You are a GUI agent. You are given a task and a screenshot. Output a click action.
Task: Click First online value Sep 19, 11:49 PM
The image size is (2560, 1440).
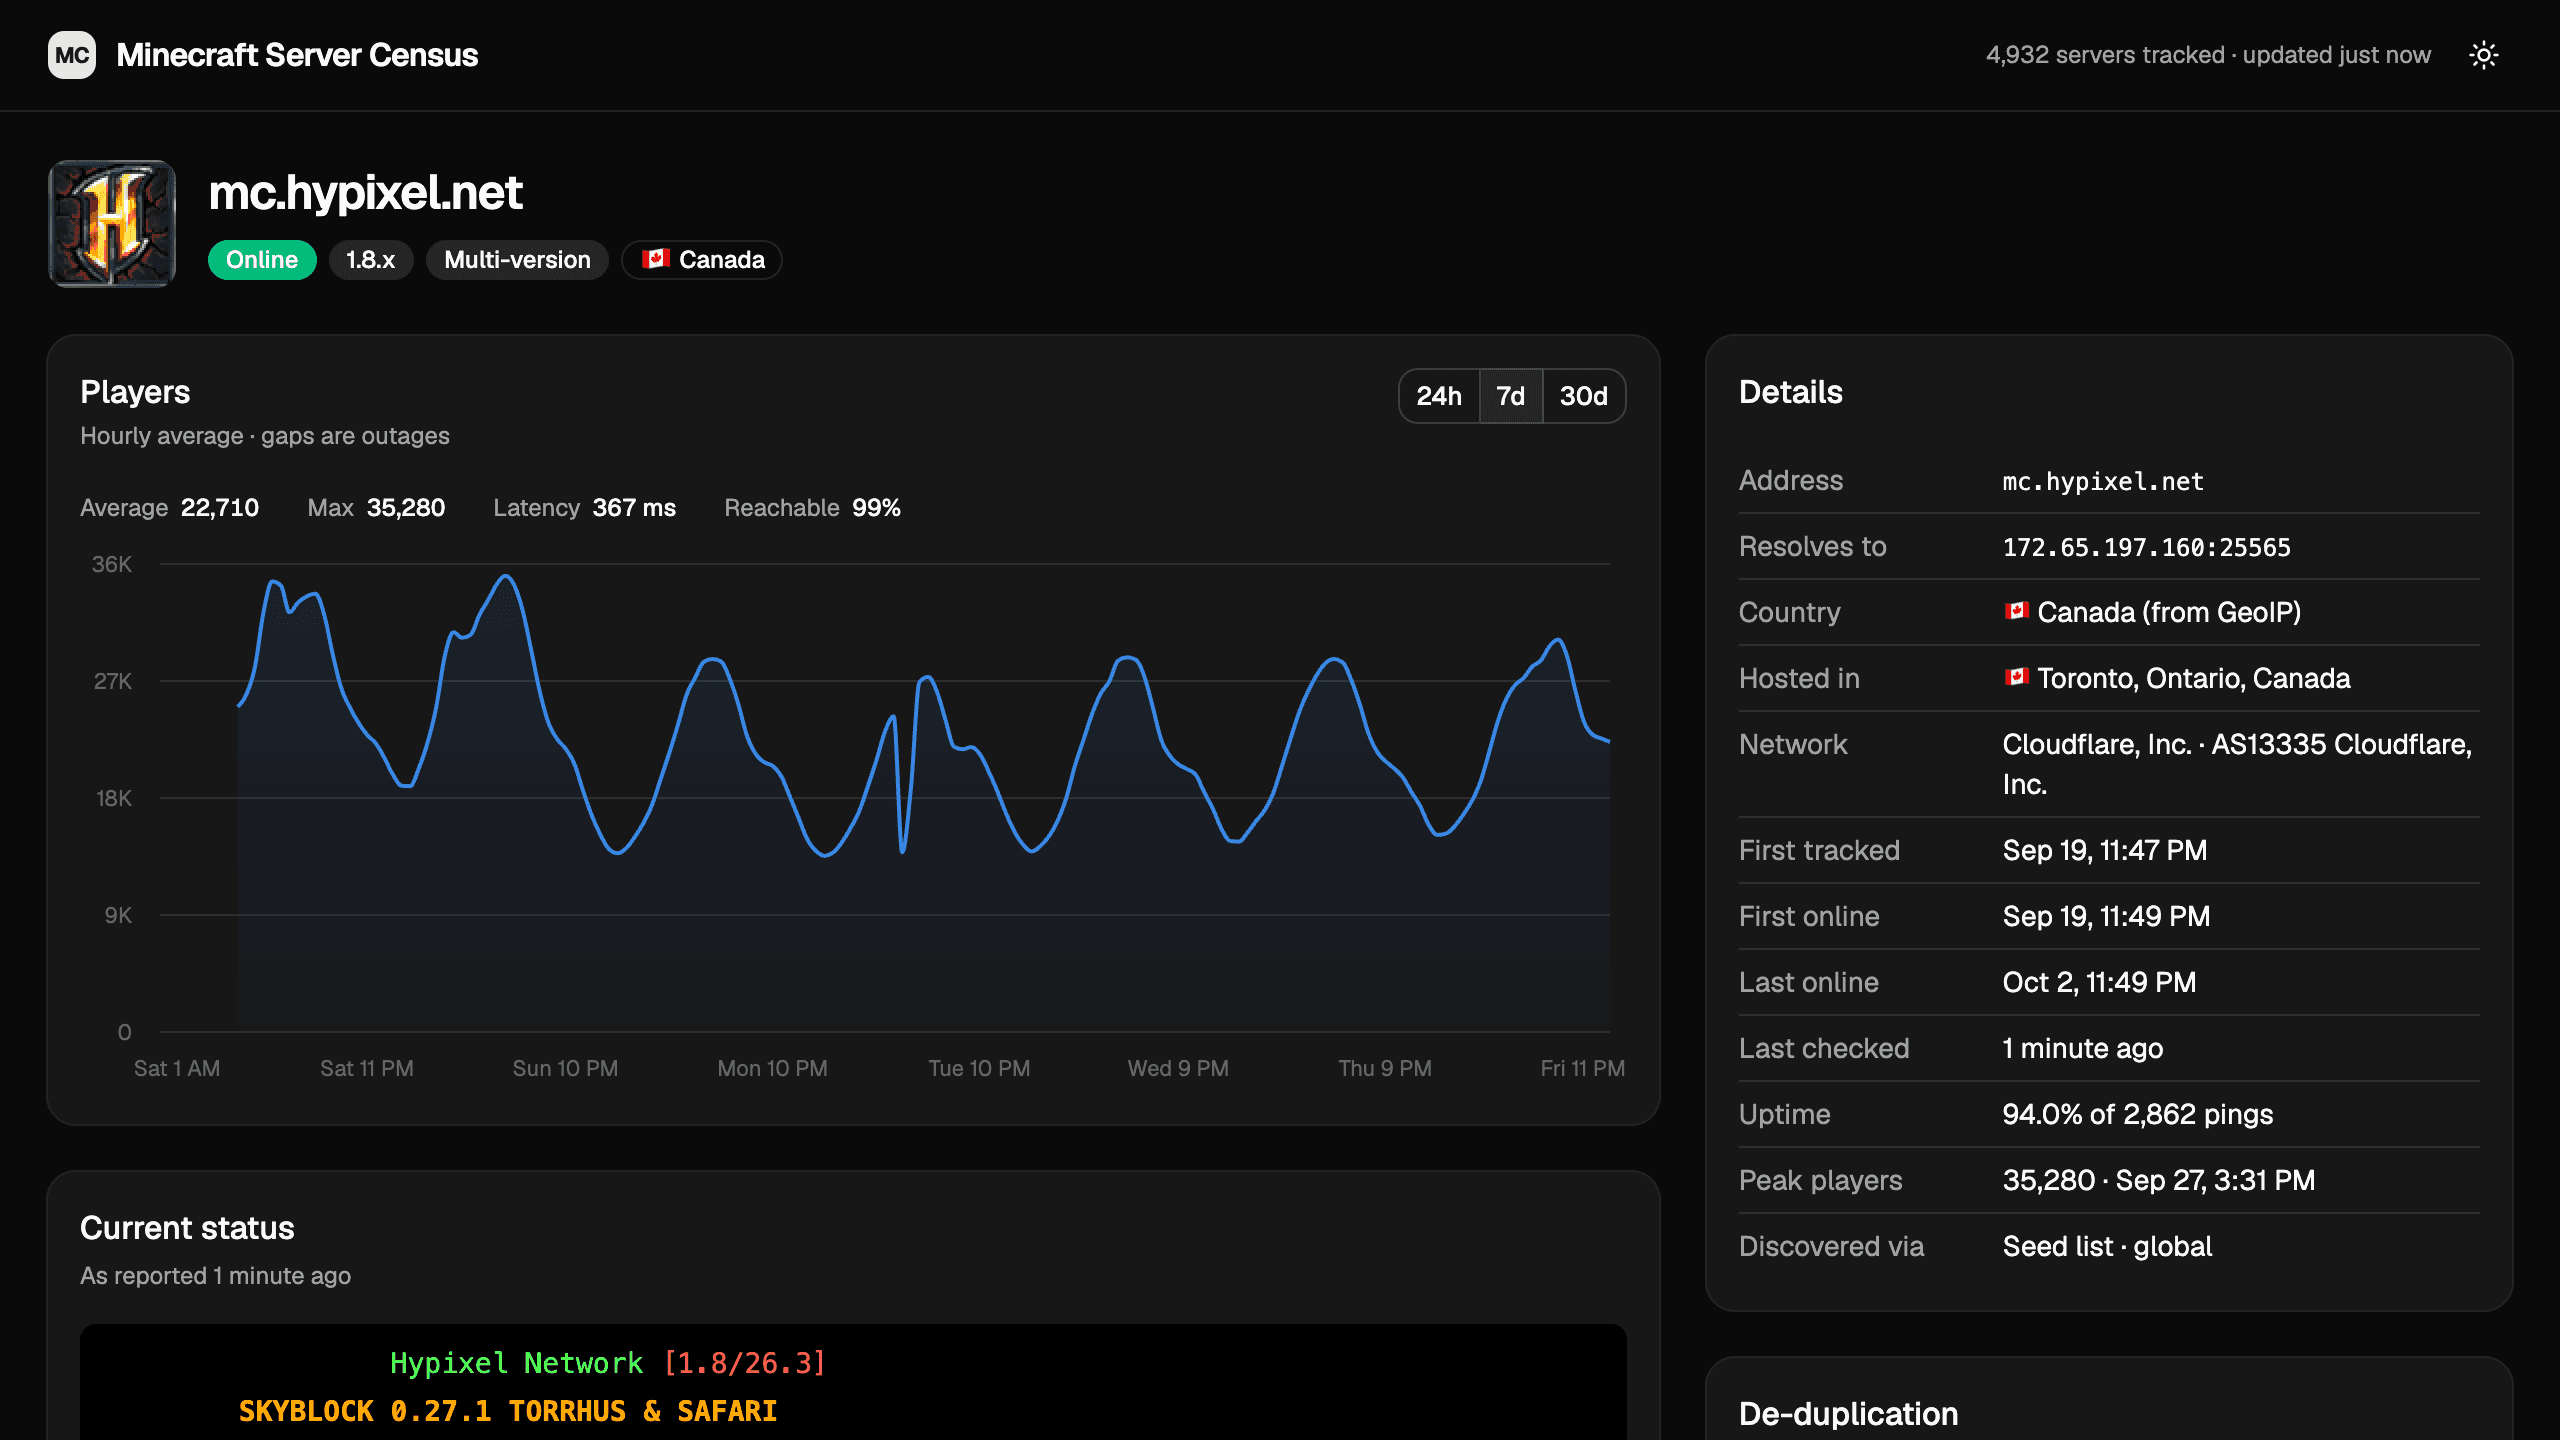[2106, 916]
